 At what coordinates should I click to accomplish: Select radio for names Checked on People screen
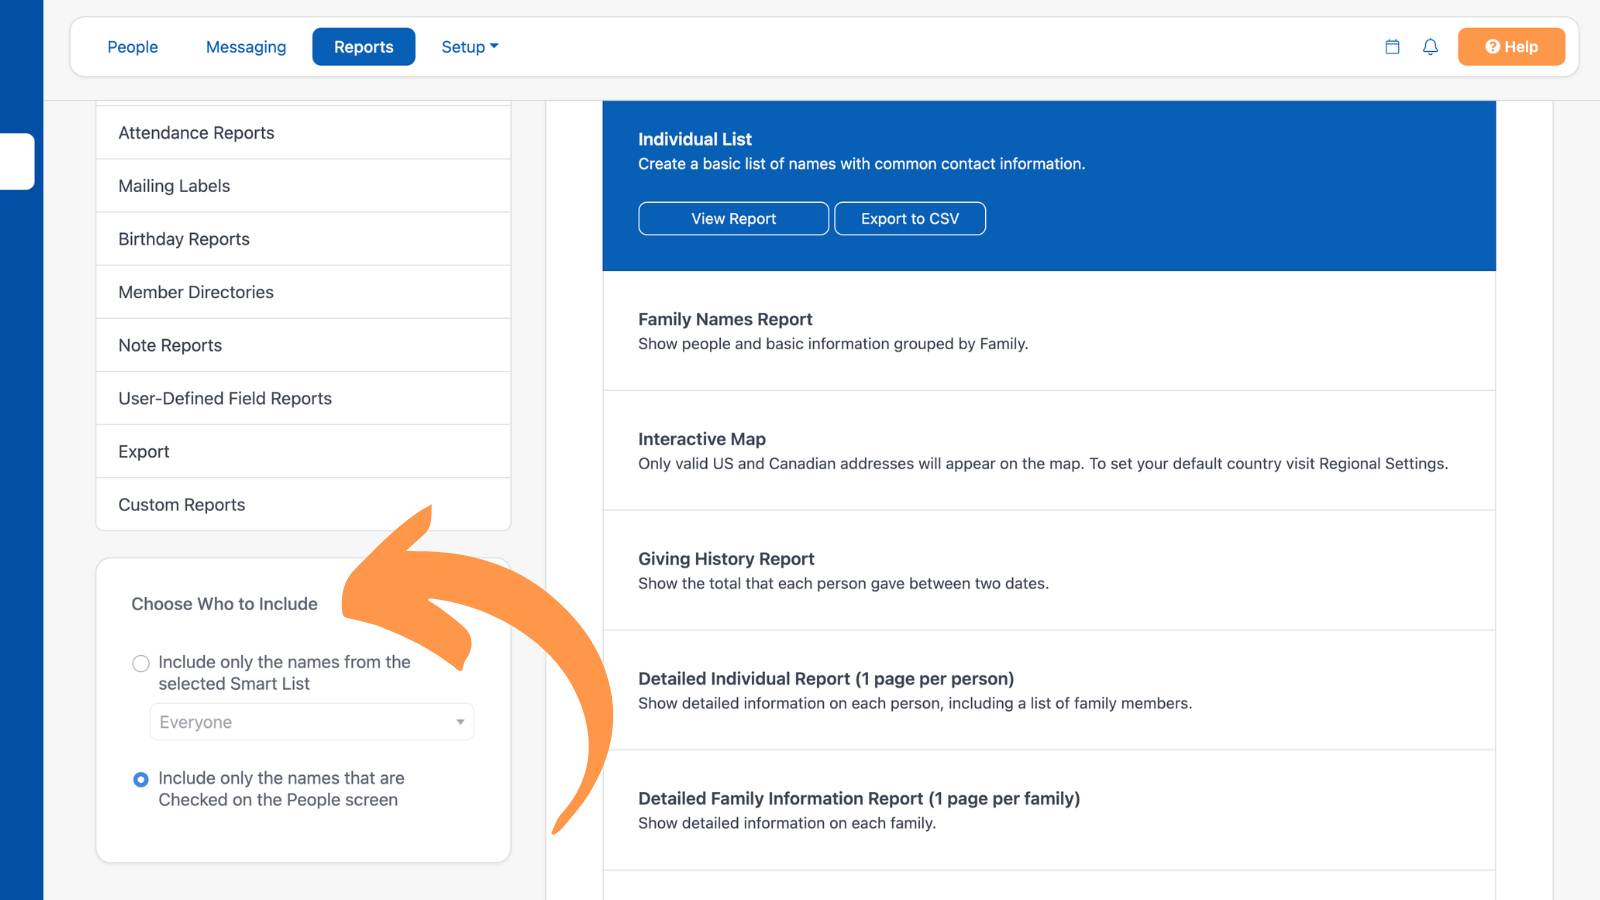click(141, 779)
